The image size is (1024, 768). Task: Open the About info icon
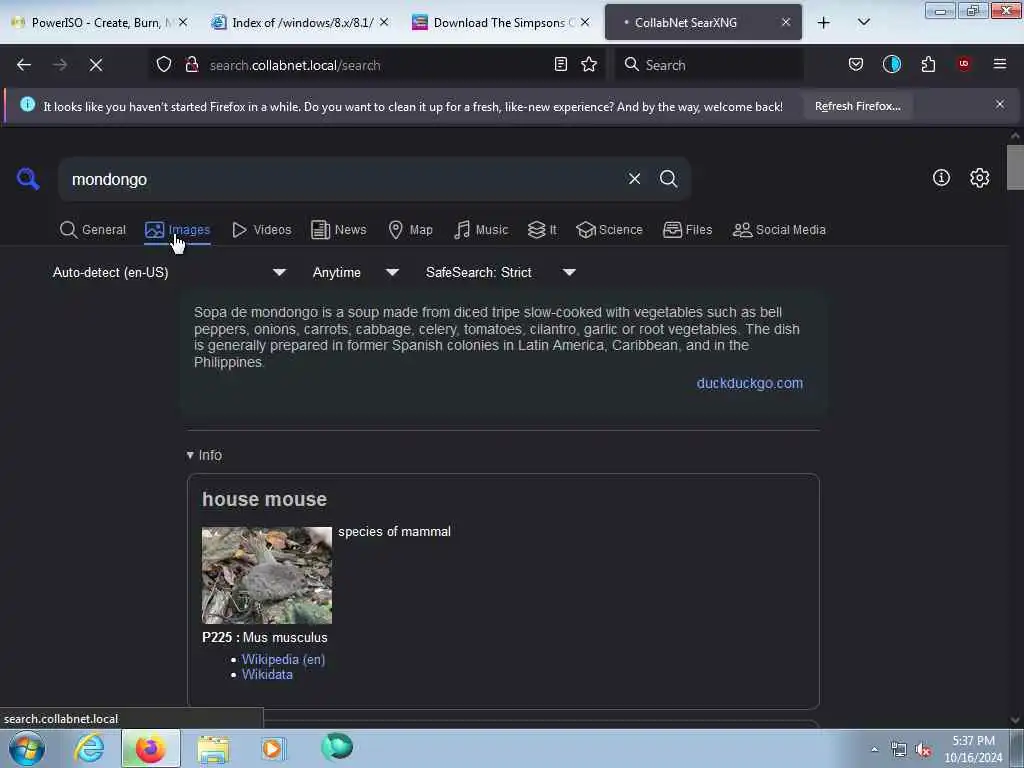pos(941,178)
